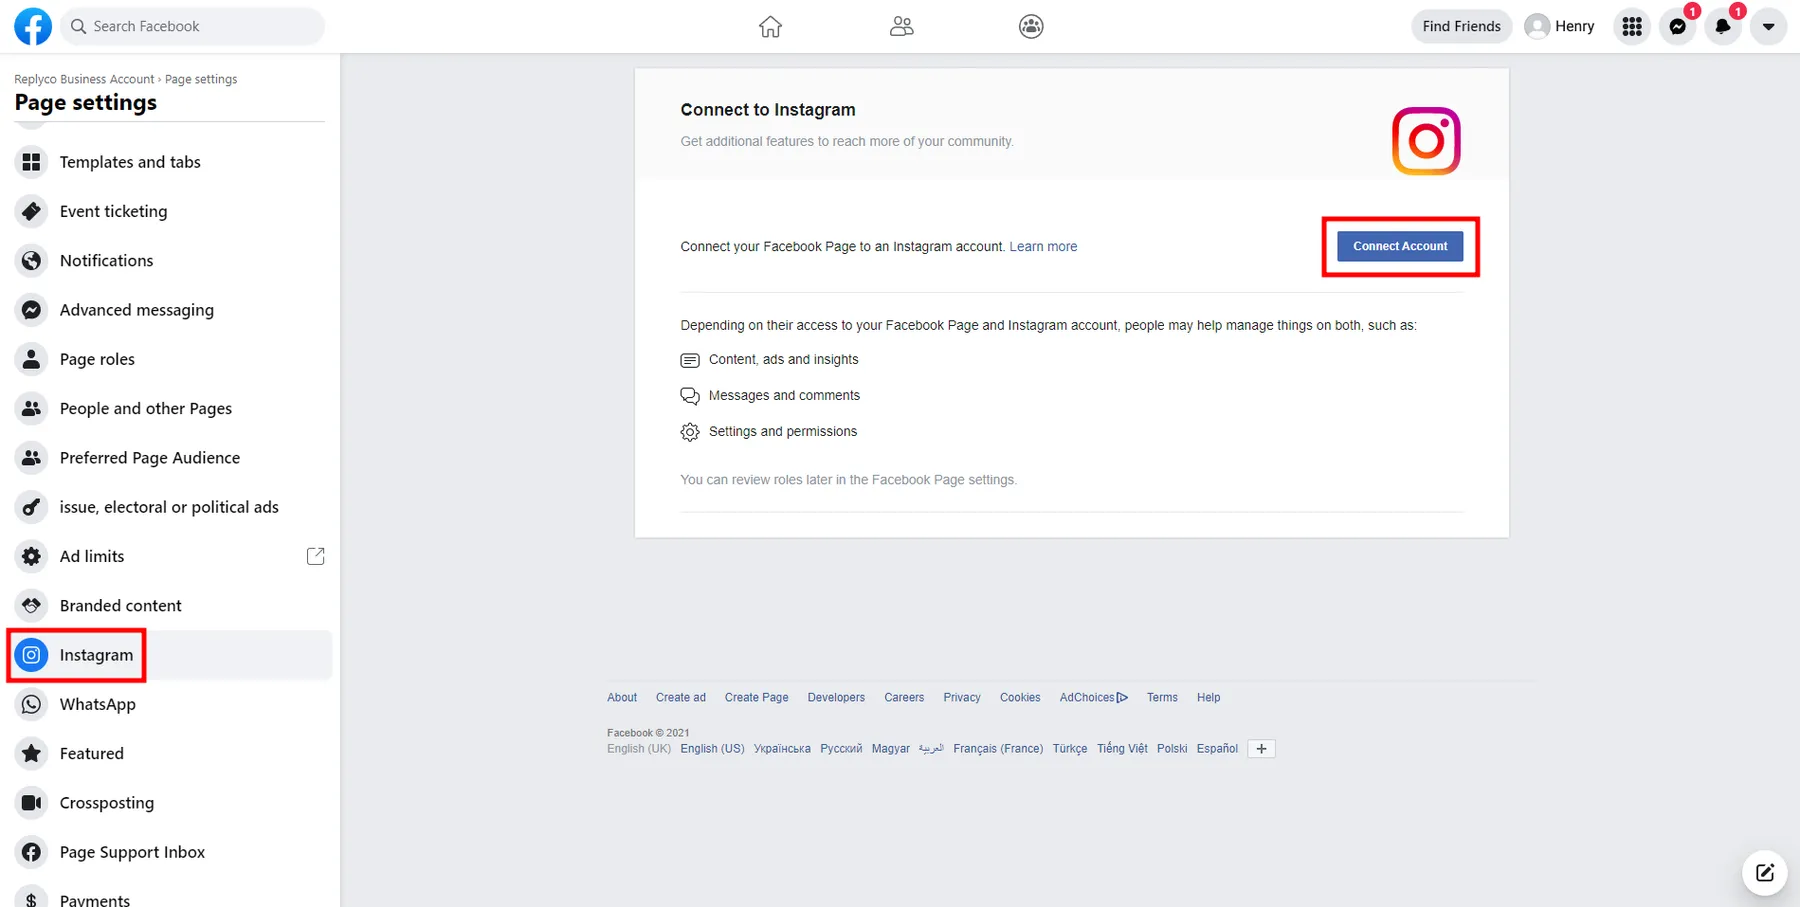This screenshot has width=1800, height=907.
Task: Open the Groups icon in top navigation
Action: point(1031,27)
